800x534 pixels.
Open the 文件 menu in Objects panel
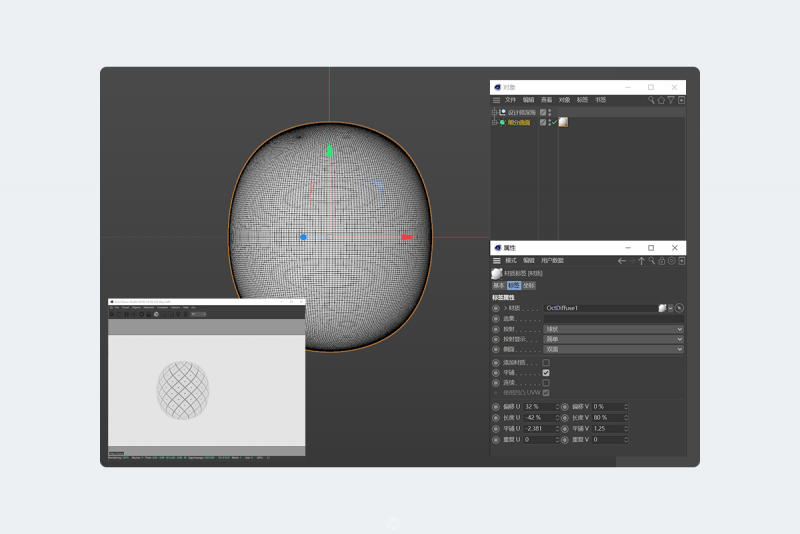pos(510,100)
